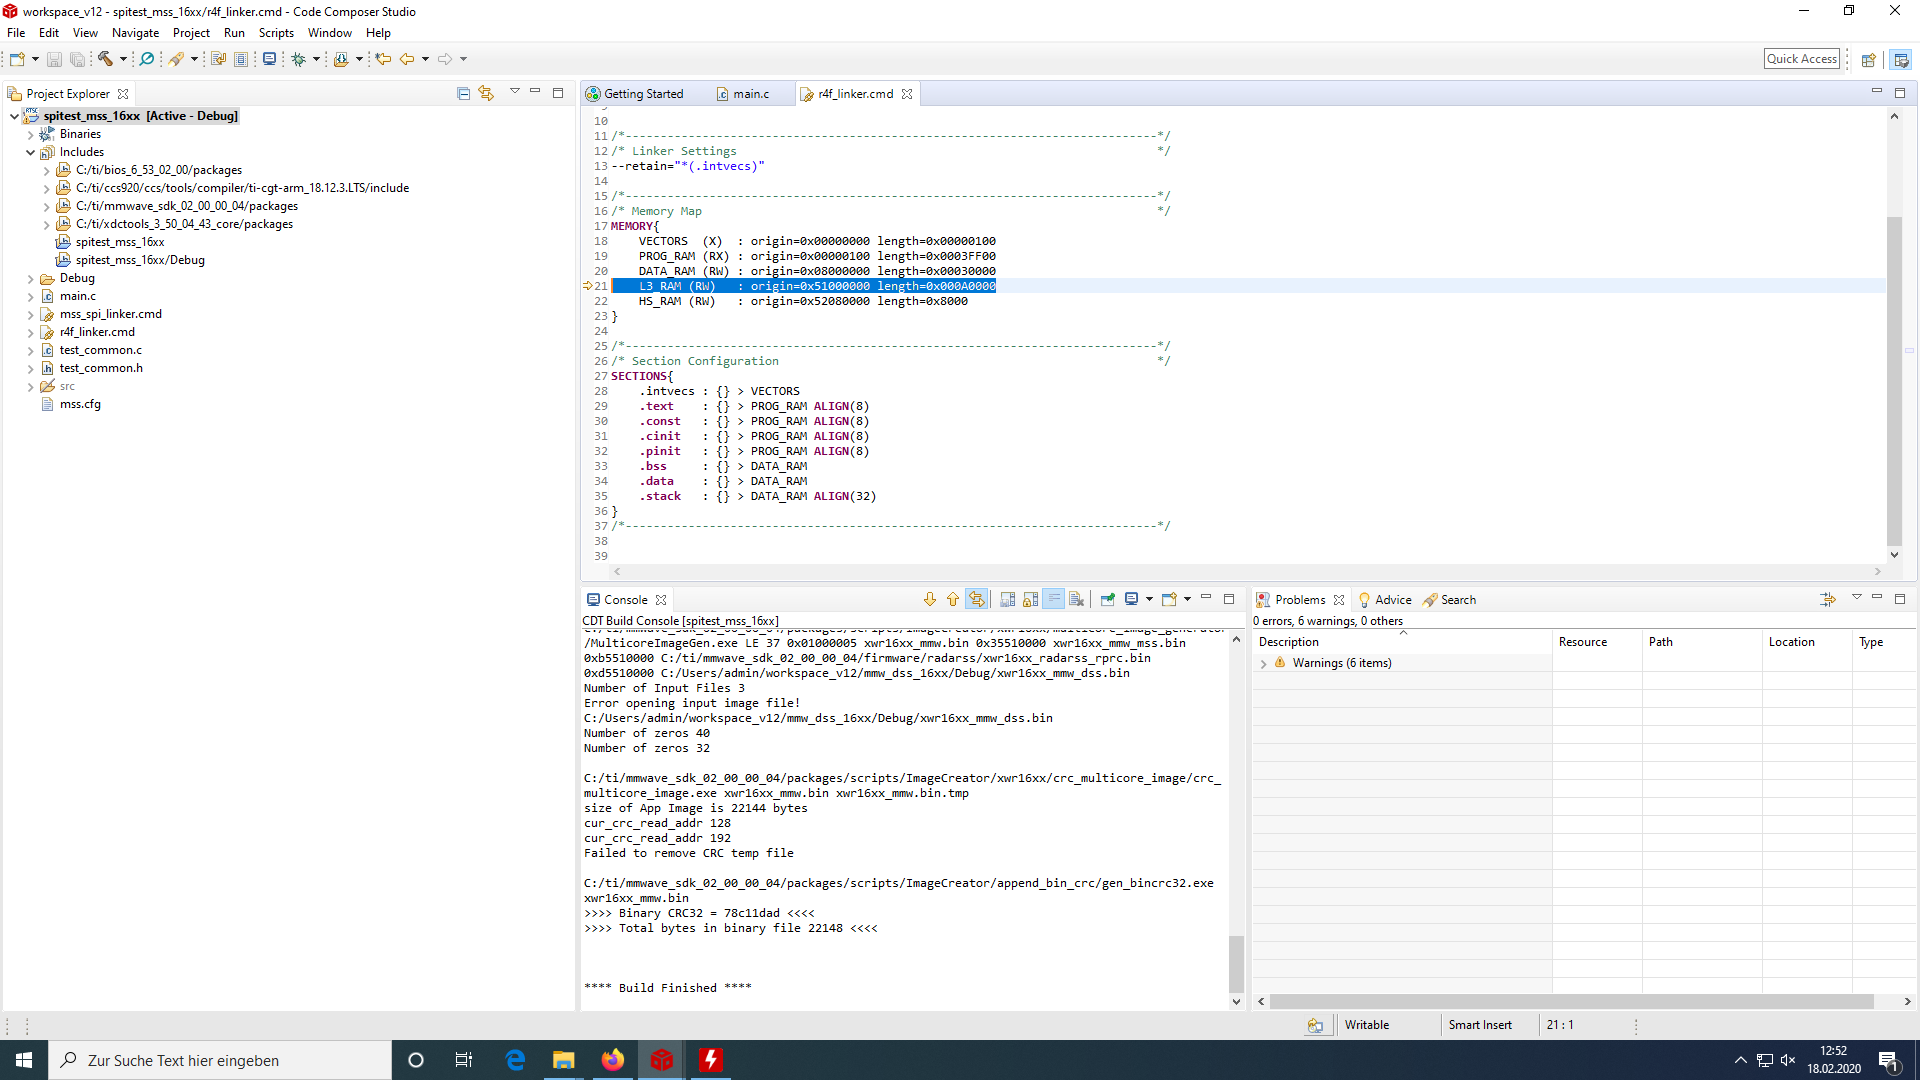Open the build hammer dropdown arrow
The image size is (1920, 1080).
(123, 59)
